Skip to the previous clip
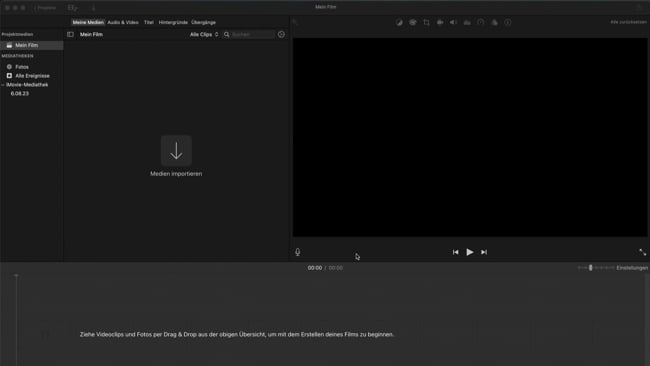The height and width of the screenshot is (366, 650). coord(456,252)
